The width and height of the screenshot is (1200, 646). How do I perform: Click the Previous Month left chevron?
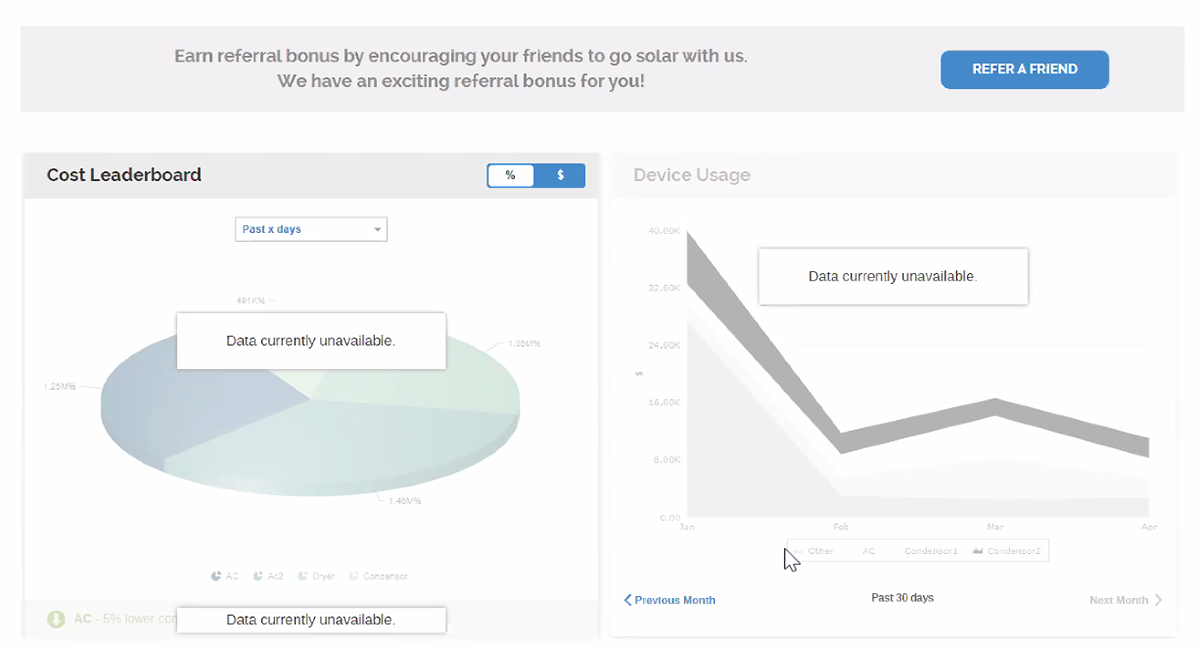click(628, 600)
